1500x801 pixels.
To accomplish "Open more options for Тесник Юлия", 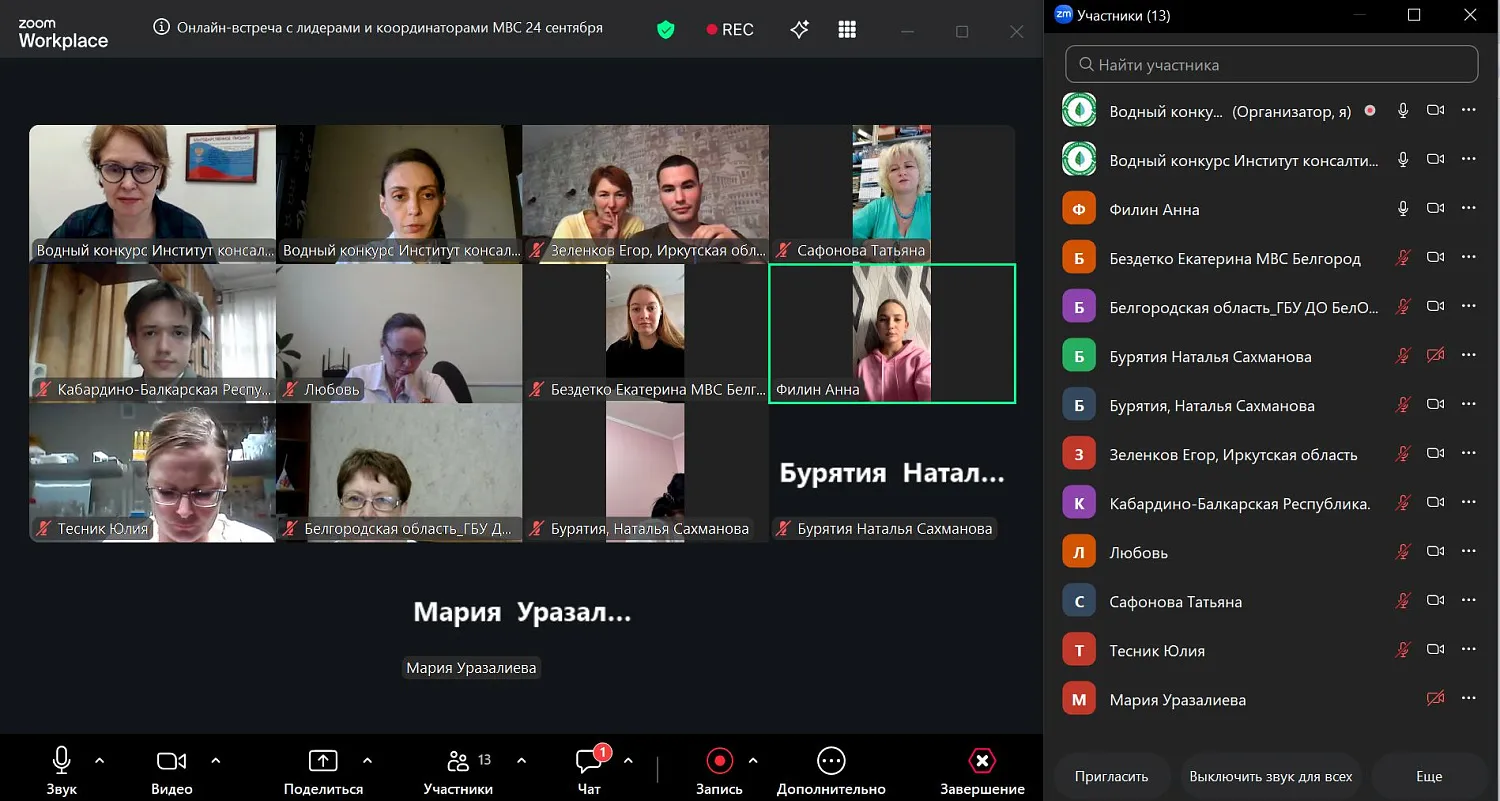I will coord(1468,650).
